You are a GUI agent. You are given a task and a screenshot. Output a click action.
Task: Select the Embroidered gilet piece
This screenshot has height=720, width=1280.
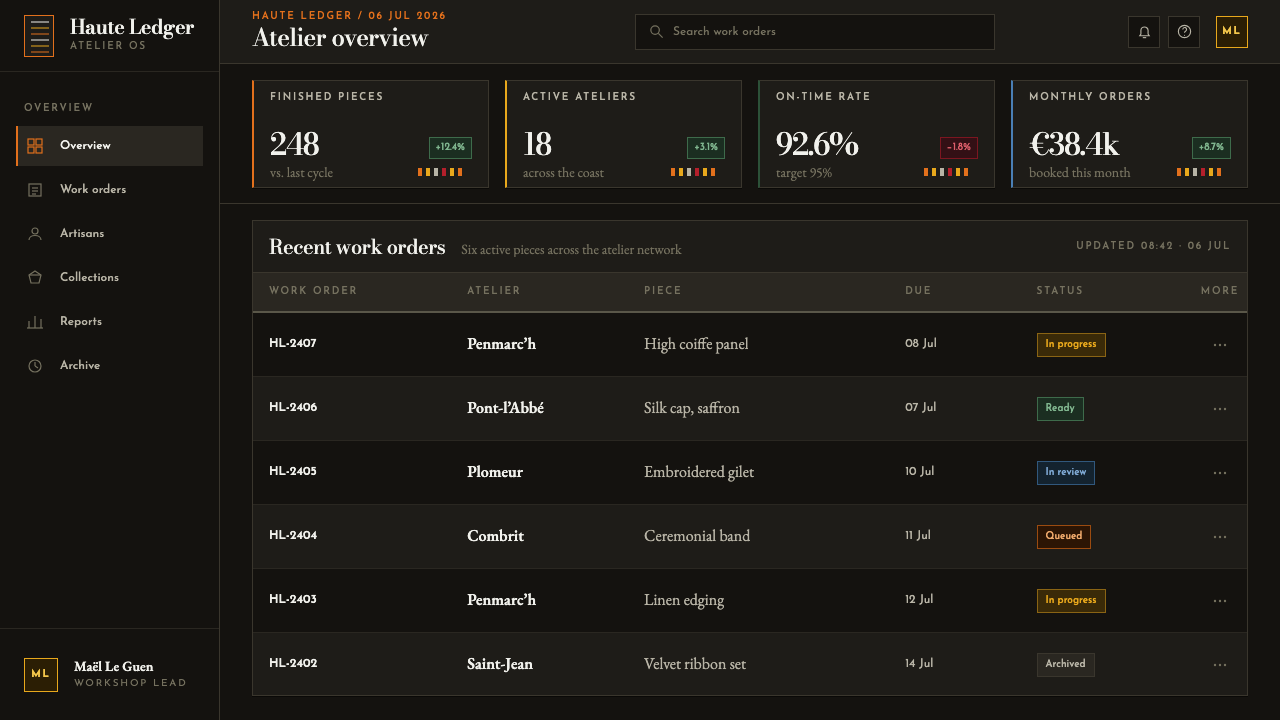point(699,472)
